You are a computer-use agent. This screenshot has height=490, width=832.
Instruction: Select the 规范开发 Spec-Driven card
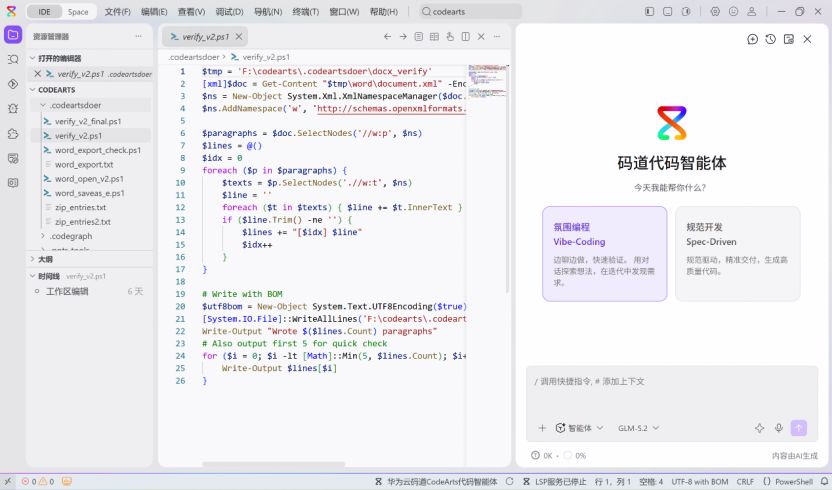(x=738, y=254)
